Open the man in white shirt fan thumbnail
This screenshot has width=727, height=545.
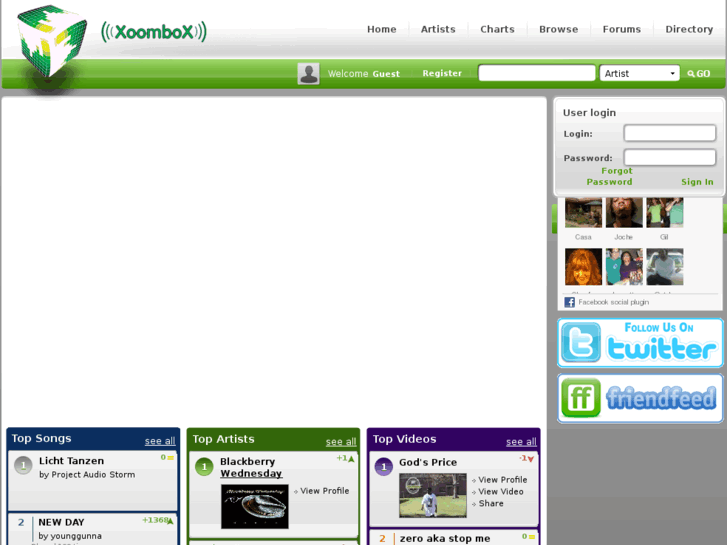pyautogui.click(x=665, y=267)
